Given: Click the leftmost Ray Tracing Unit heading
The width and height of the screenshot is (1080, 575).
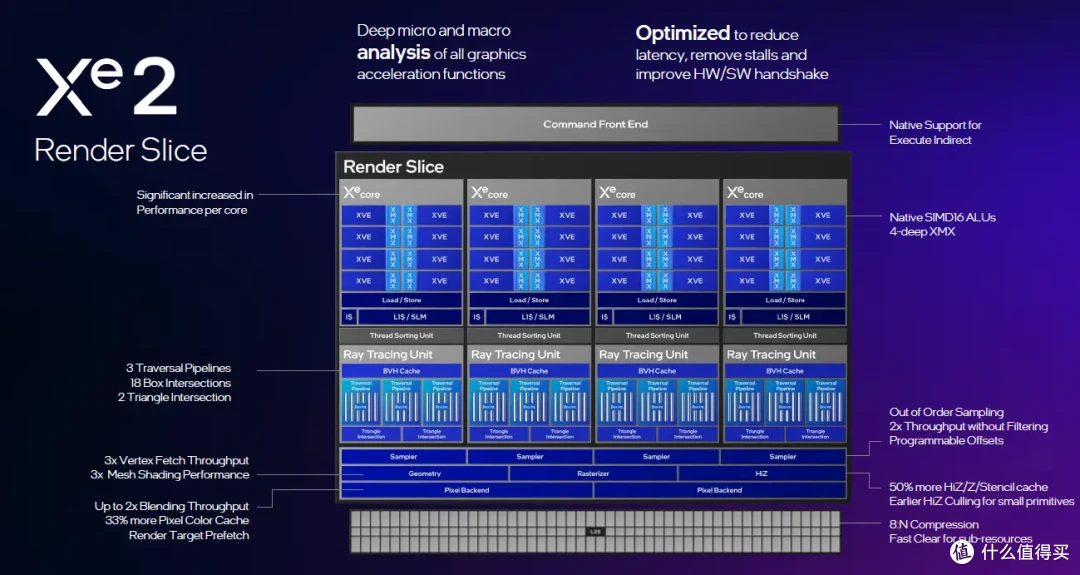Looking at the screenshot, I should 388,355.
